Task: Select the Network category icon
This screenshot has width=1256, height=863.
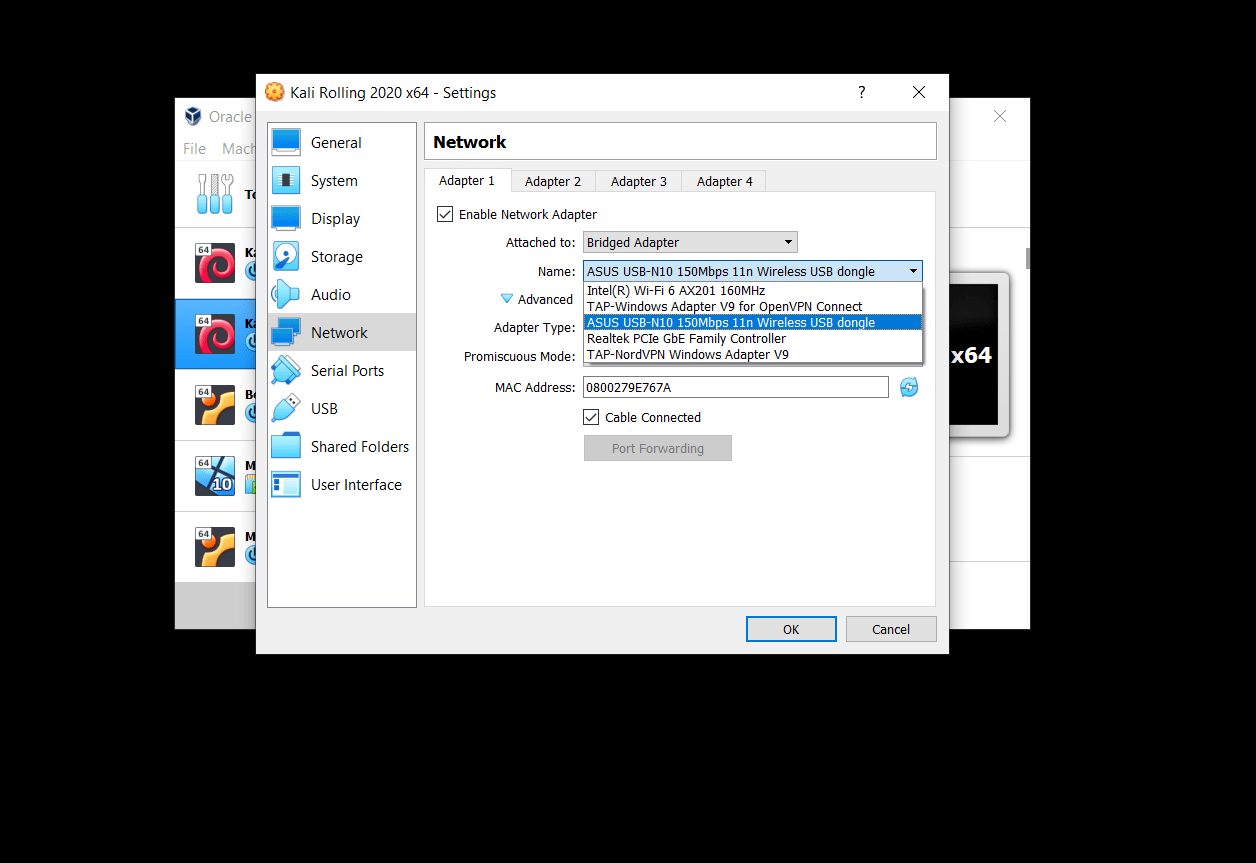Action: point(286,333)
